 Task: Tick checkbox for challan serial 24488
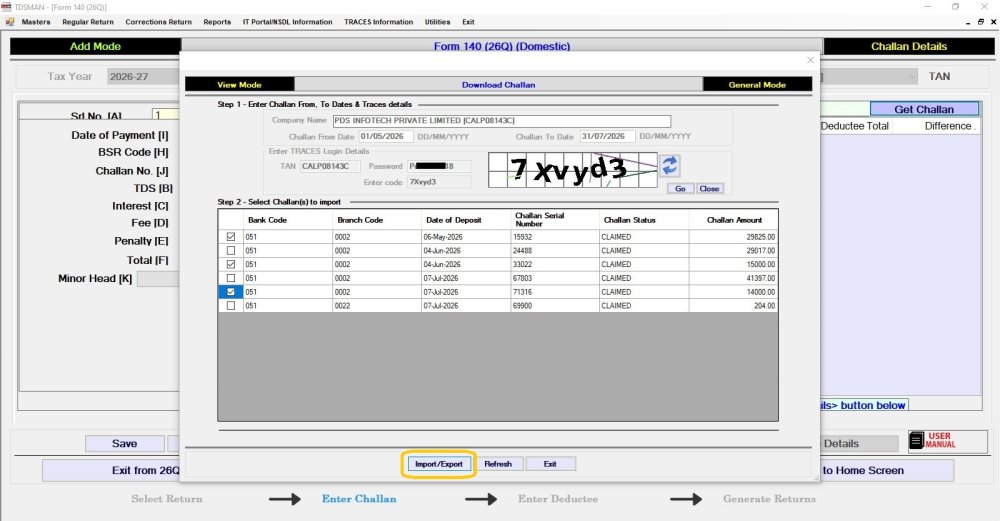(231, 251)
